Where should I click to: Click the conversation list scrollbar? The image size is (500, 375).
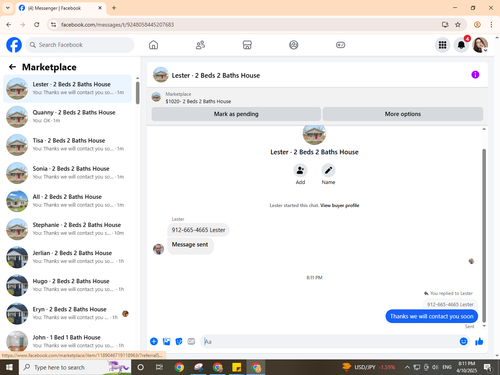(137, 93)
